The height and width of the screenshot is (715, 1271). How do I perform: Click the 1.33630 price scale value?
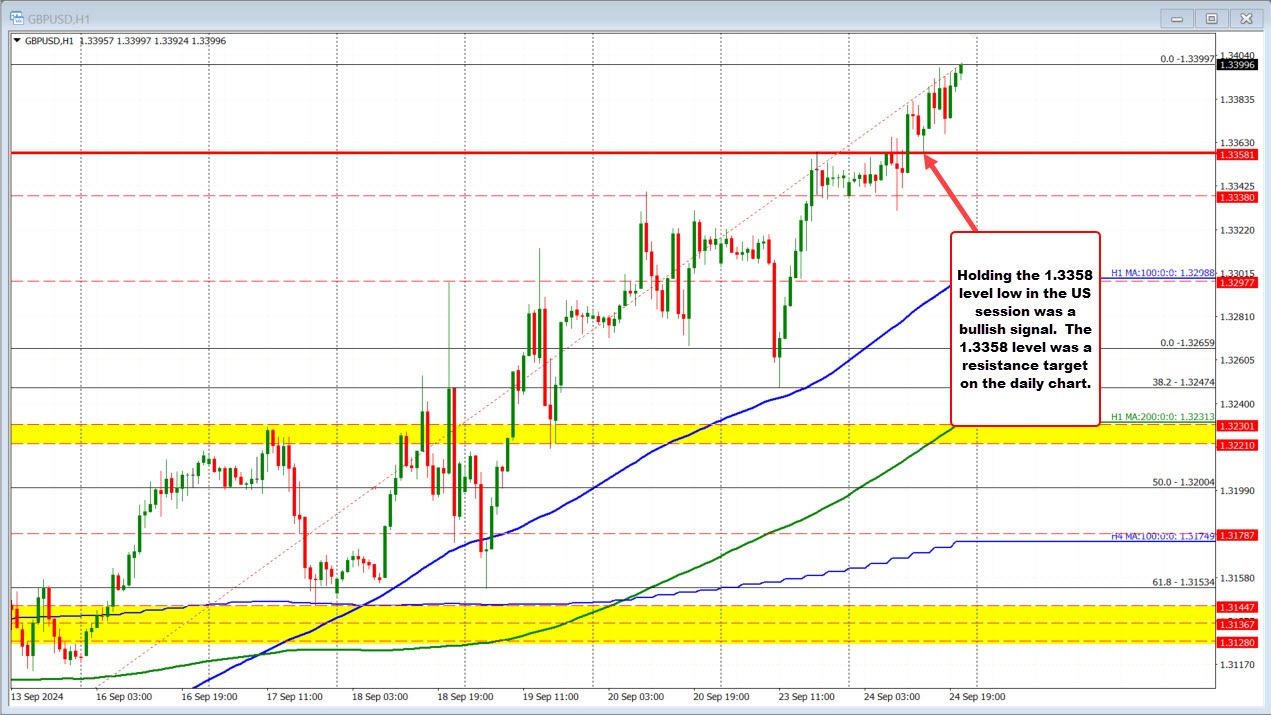(x=1237, y=142)
